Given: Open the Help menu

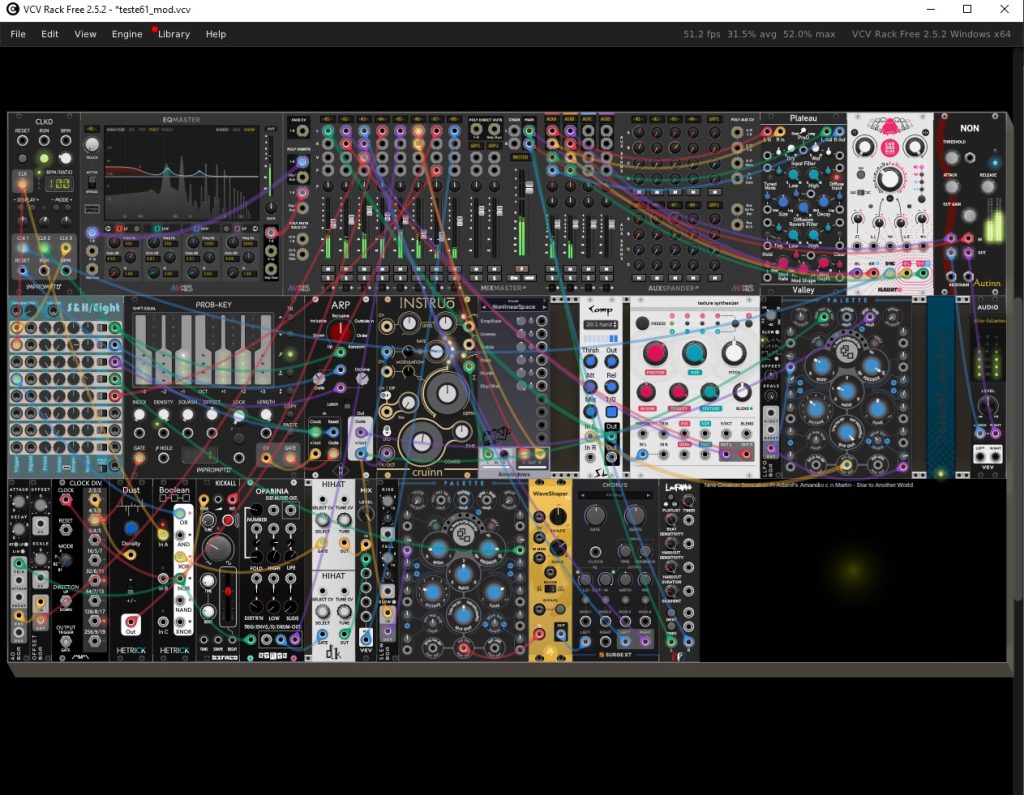Looking at the screenshot, I should click(216, 34).
